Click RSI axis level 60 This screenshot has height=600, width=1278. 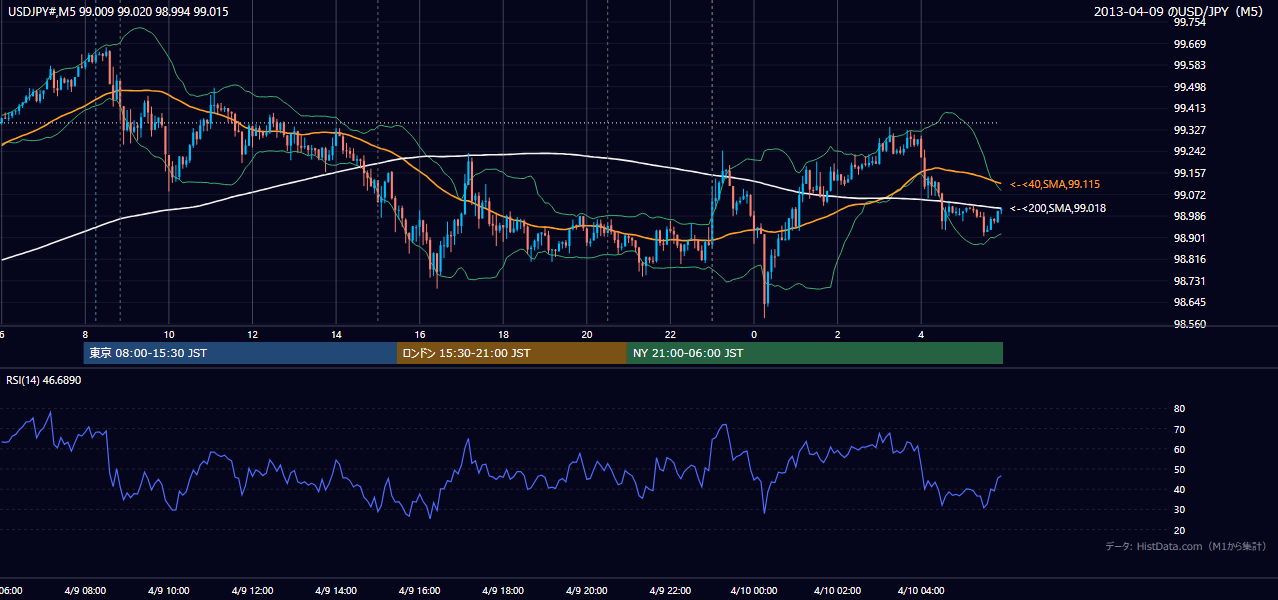[1179, 450]
